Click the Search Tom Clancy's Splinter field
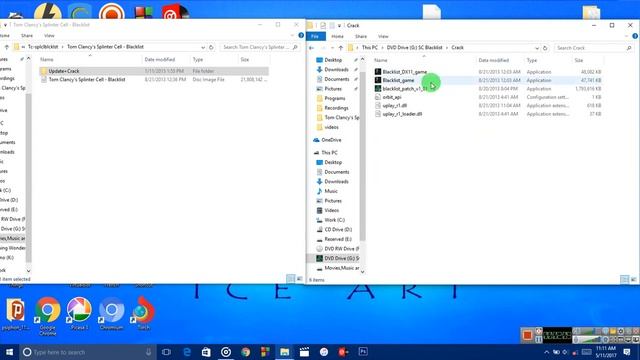This screenshot has height=360, width=640. [260, 47]
